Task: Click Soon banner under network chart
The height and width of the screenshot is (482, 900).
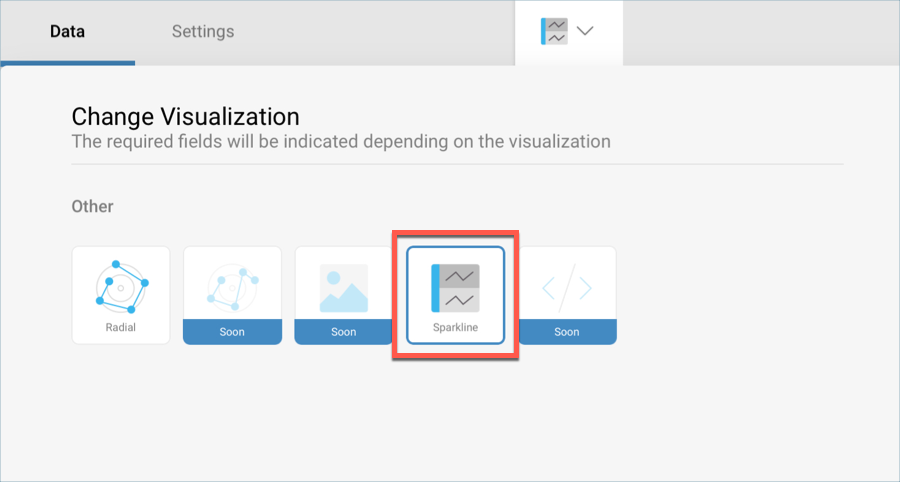Action: coord(232,332)
